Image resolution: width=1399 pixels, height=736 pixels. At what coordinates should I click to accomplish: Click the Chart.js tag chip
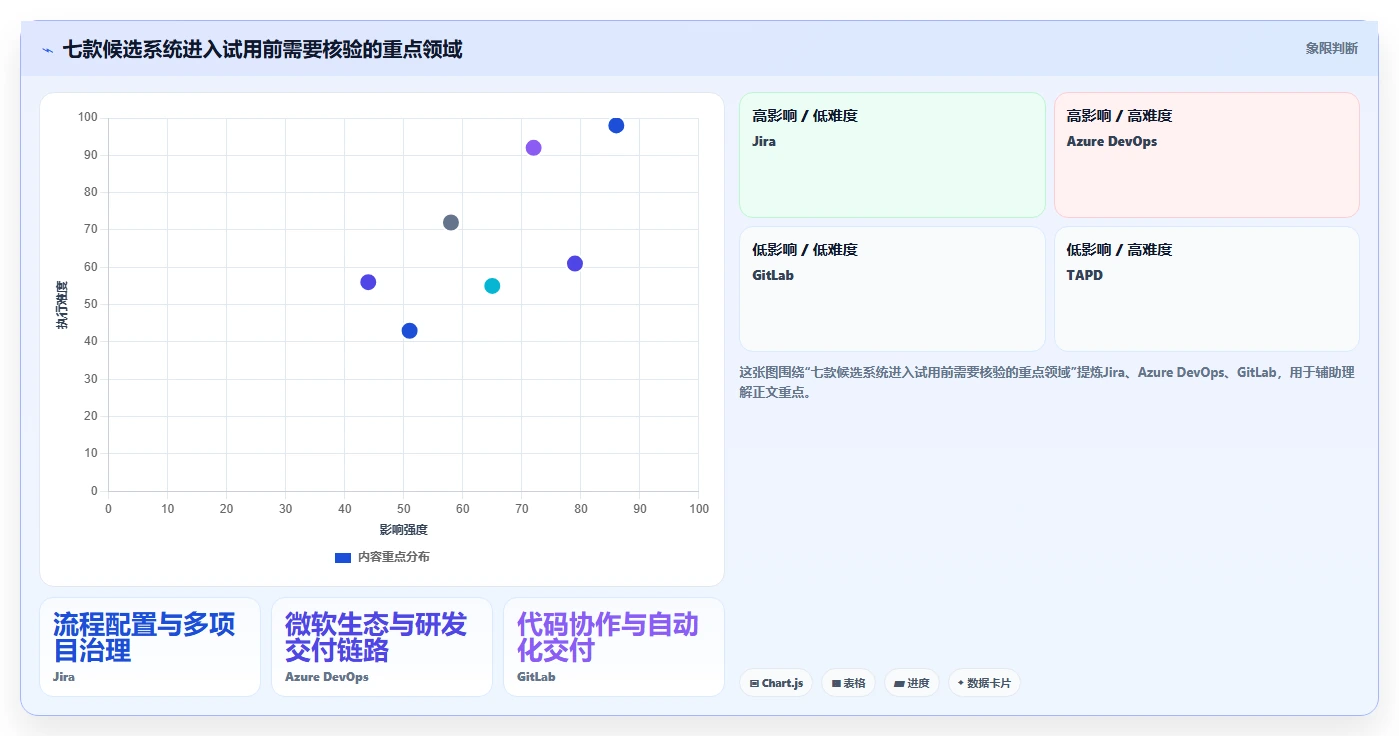coord(776,683)
